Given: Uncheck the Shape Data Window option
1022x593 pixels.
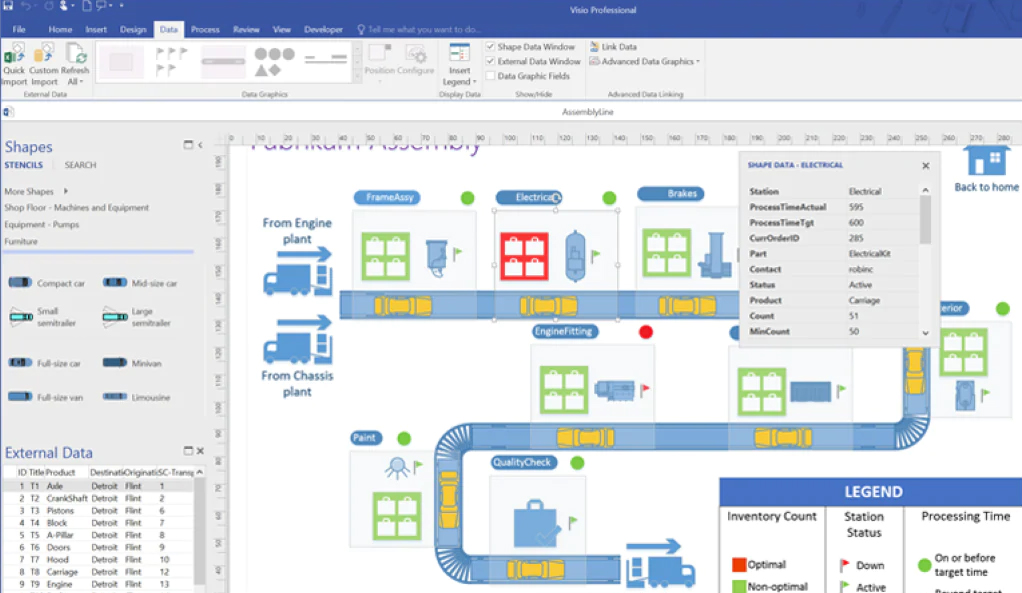Looking at the screenshot, I should [490, 46].
